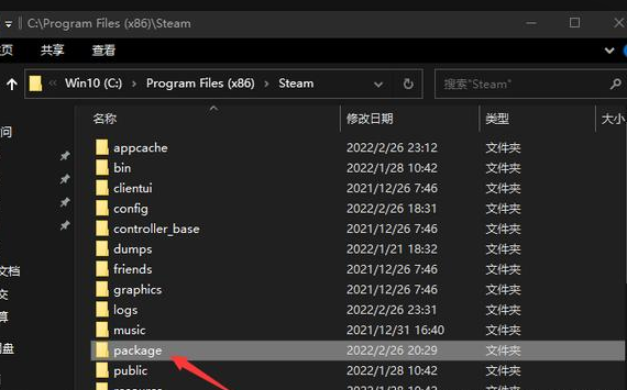The width and height of the screenshot is (627, 390).
Task: Click the appcache folder name
Action: coord(140,148)
